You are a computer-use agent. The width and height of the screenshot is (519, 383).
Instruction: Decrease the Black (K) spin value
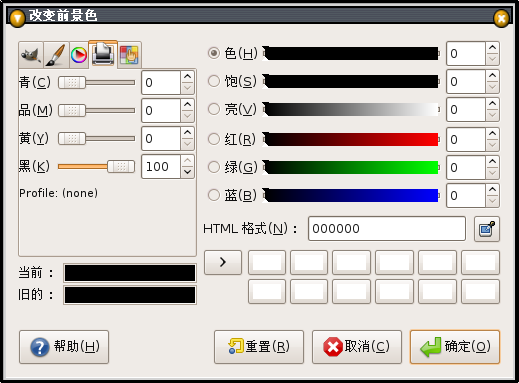point(187,172)
